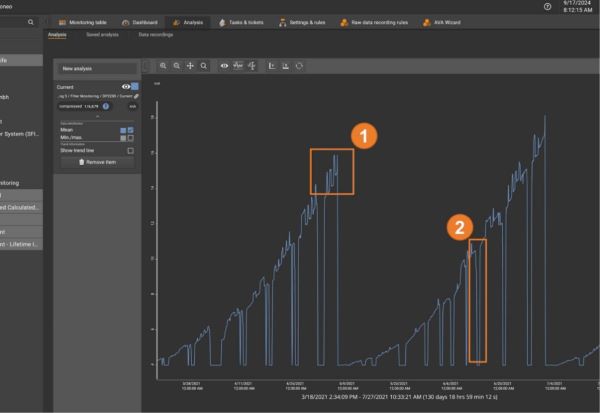Enable the Show trend line checkbox
The height and width of the screenshot is (413, 600).
tap(130, 150)
